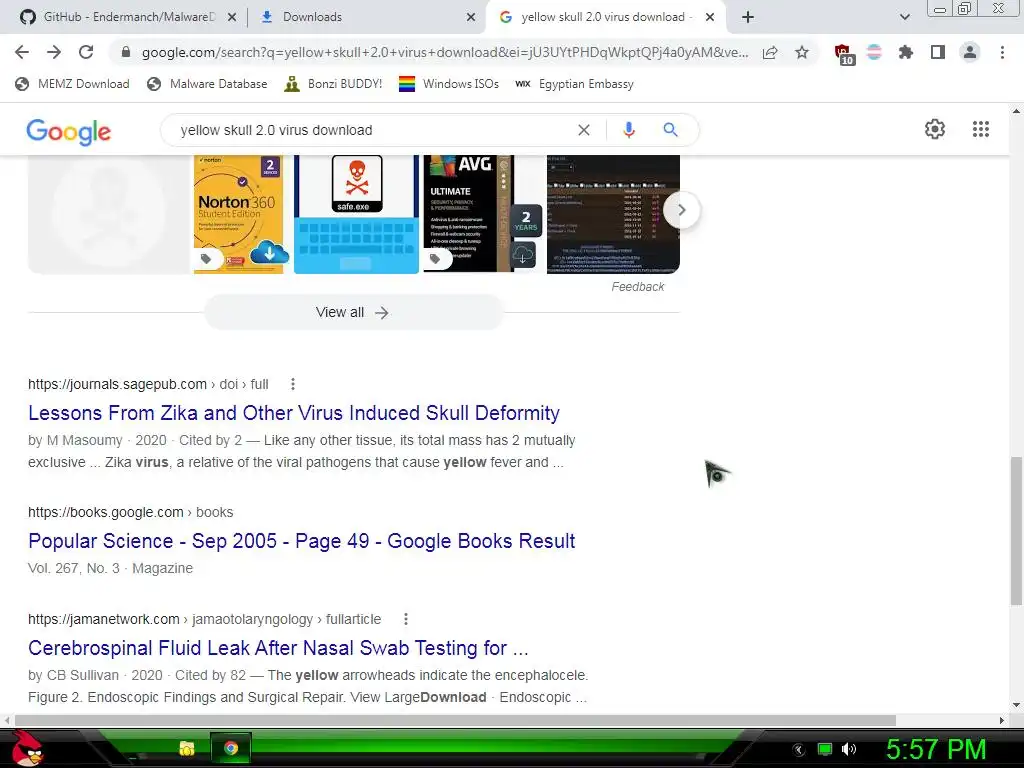This screenshot has width=1024, height=768.
Task: Go forward to next page
Action: (54, 52)
